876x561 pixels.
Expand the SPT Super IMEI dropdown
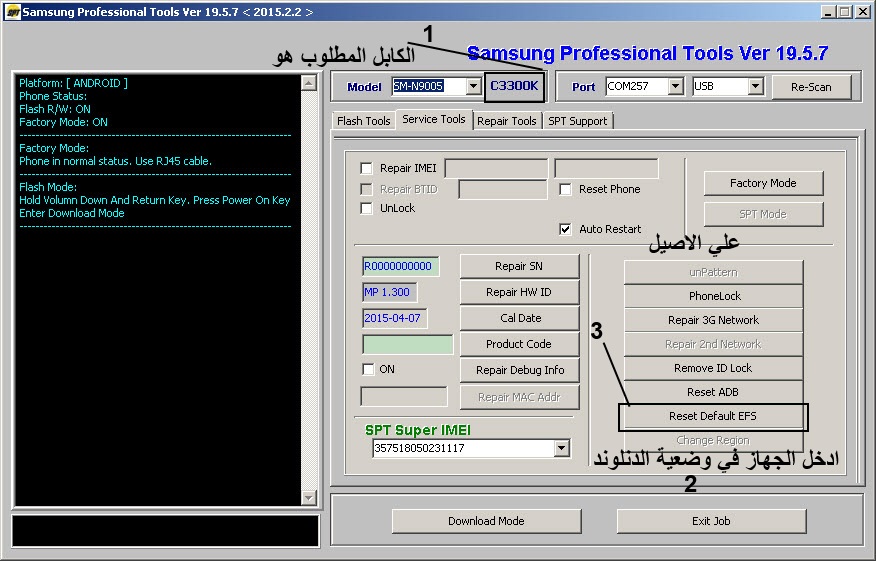click(x=561, y=448)
